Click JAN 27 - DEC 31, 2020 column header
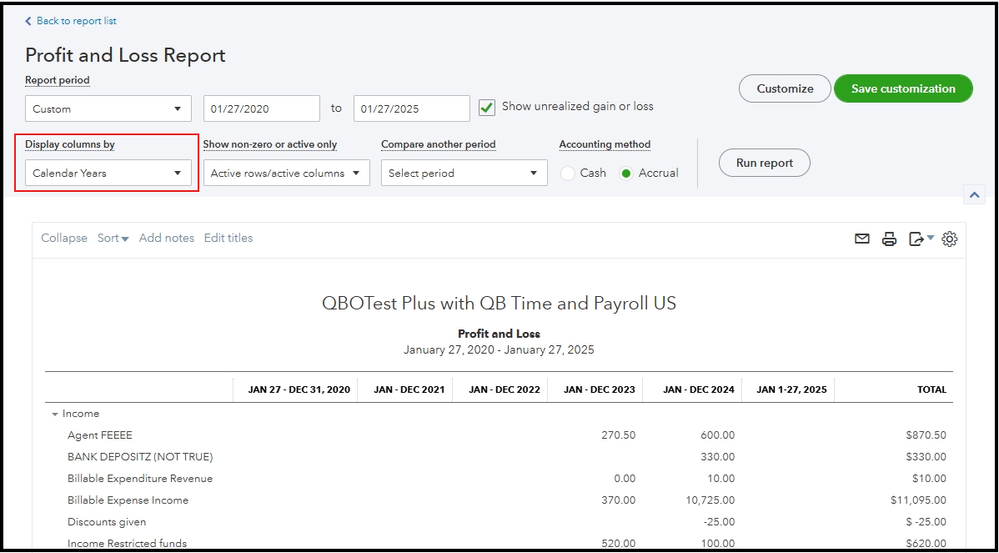The width and height of the screenshot is (999, 553). 299,390
